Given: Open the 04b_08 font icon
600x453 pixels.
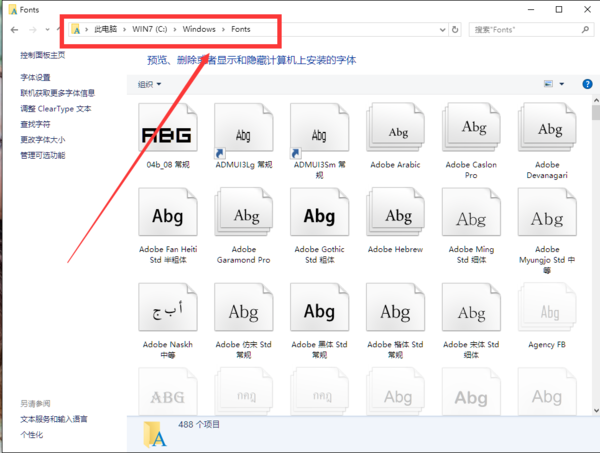Looking at the screenshot, I should pos(168,128).
